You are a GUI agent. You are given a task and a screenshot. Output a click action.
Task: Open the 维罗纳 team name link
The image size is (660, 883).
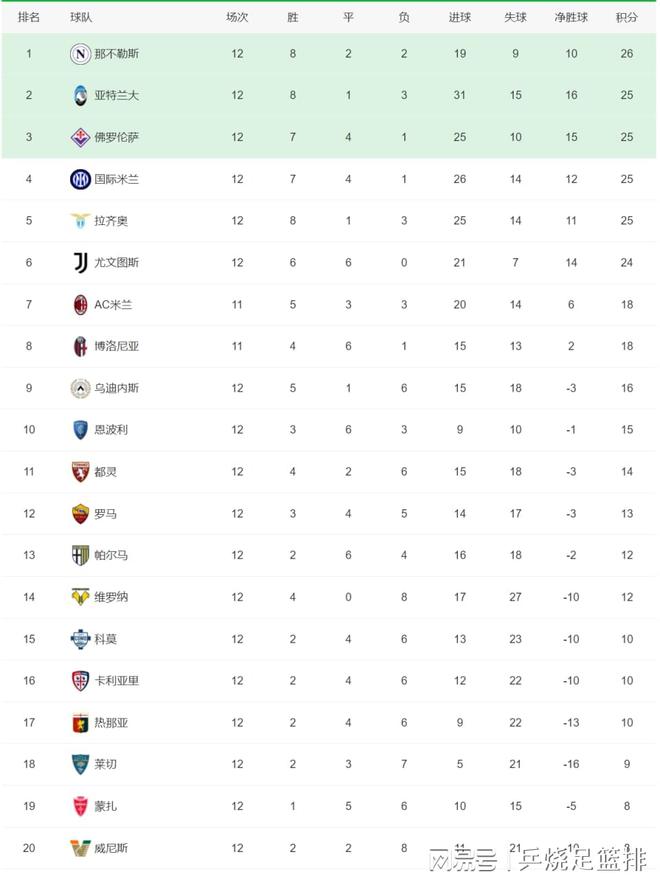click(x=111, y=597)
